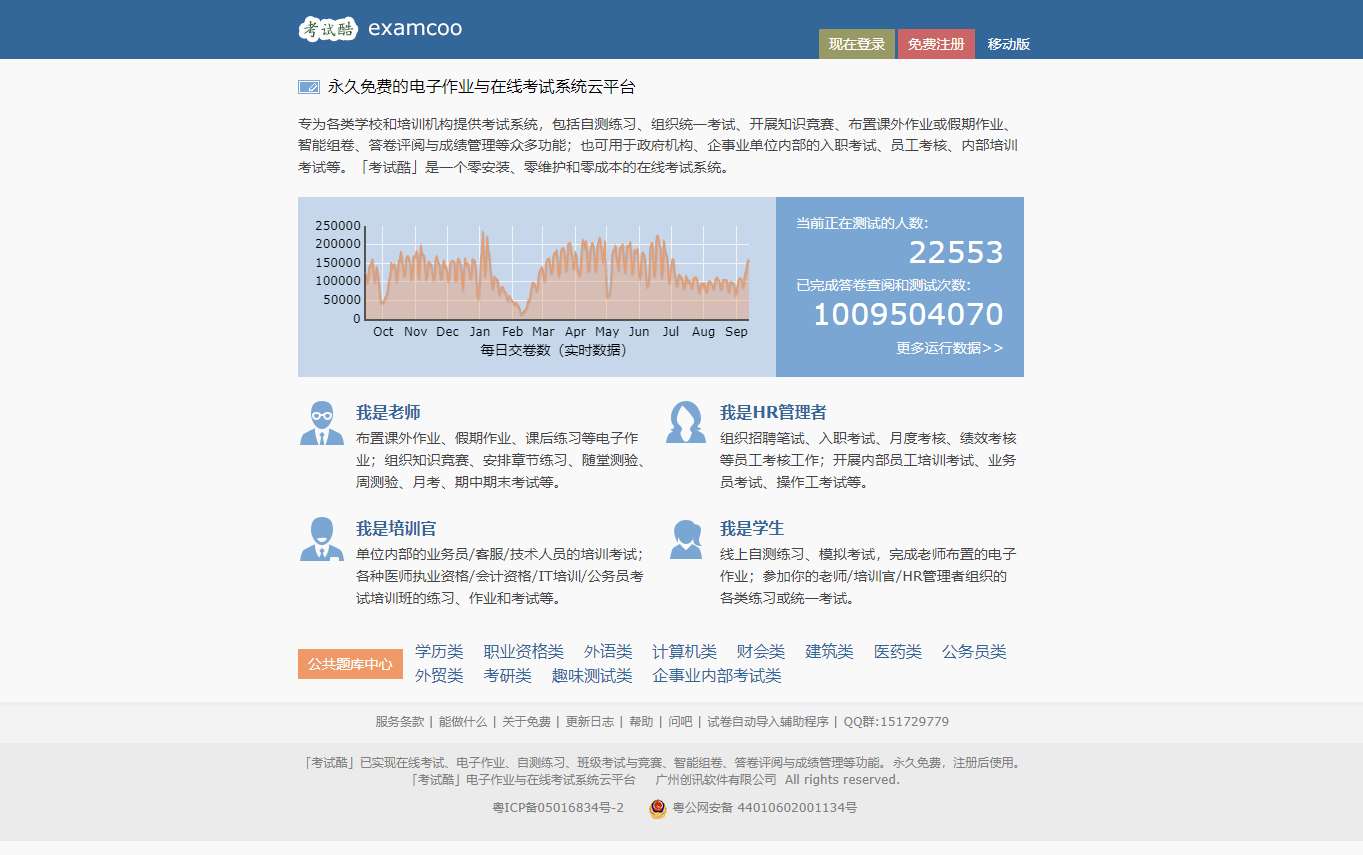Viewport: 1363px width, 855px height.
Task: Click the teacher avatar icon beside 我是老师
Action: [322, 423]
